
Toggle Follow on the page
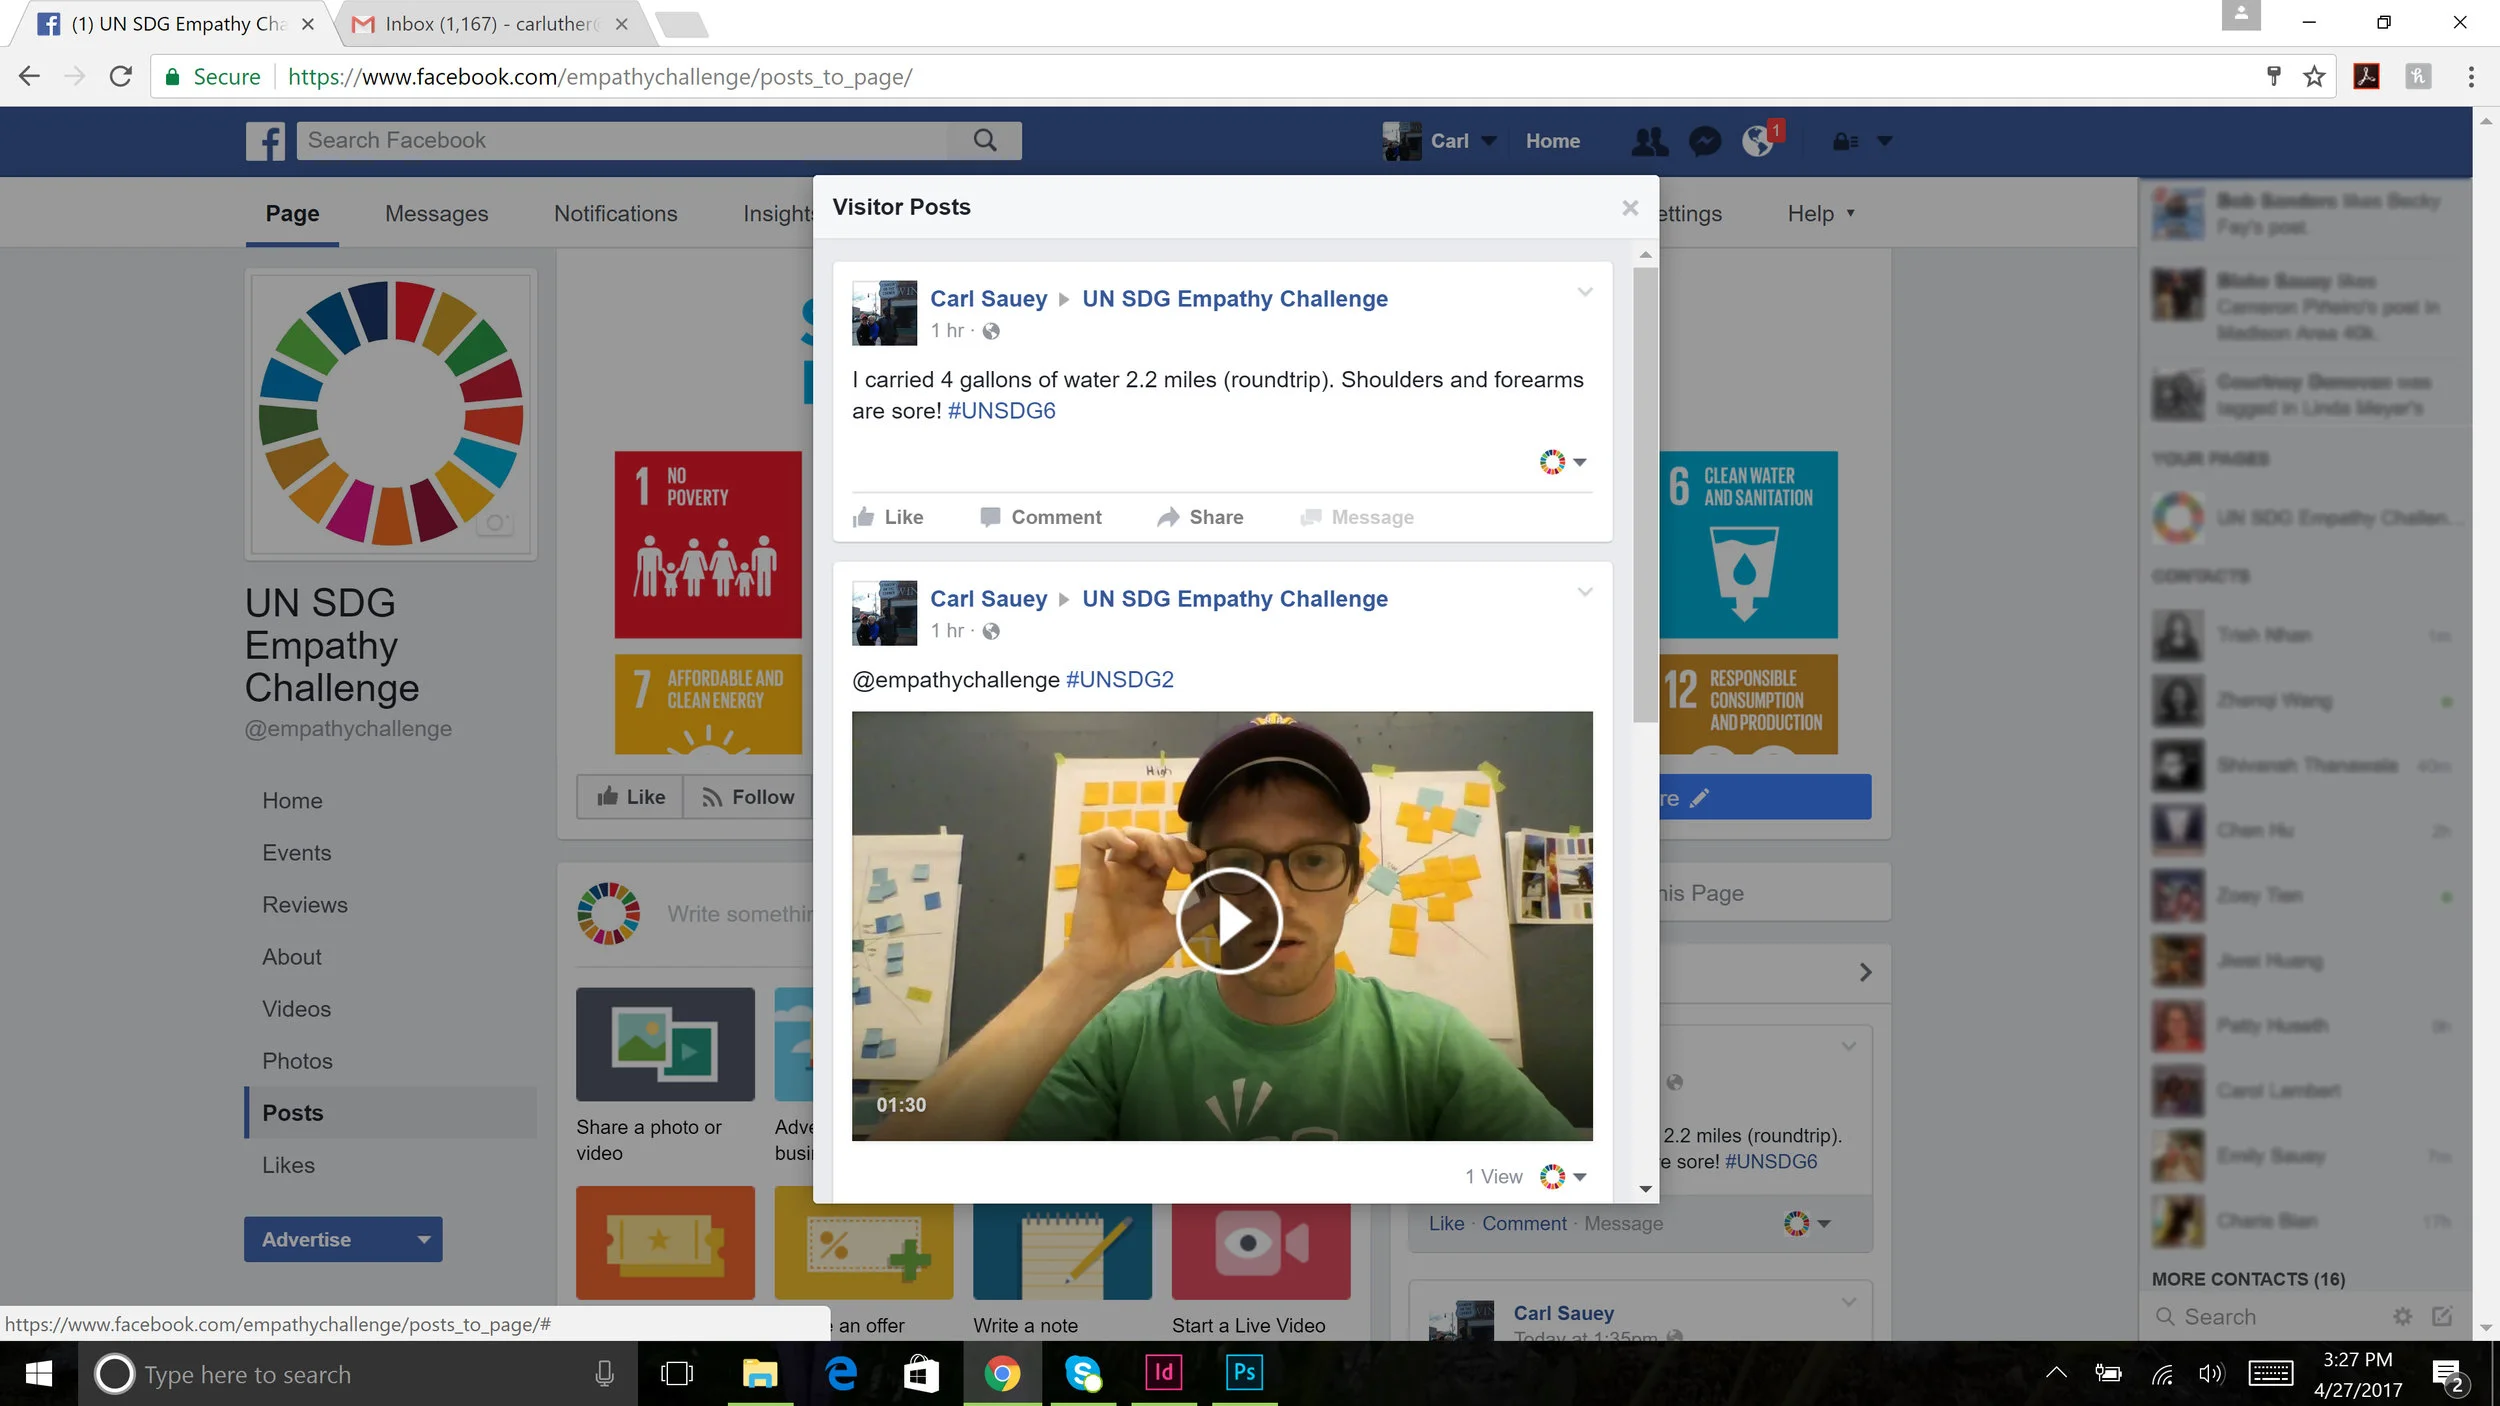point(748,797)
